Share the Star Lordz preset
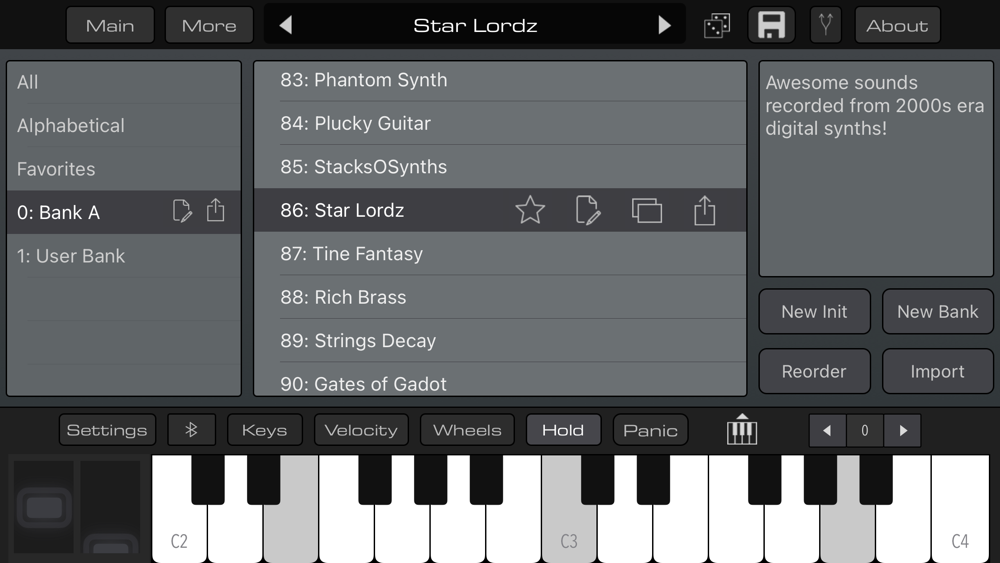 tap(705, 210)
